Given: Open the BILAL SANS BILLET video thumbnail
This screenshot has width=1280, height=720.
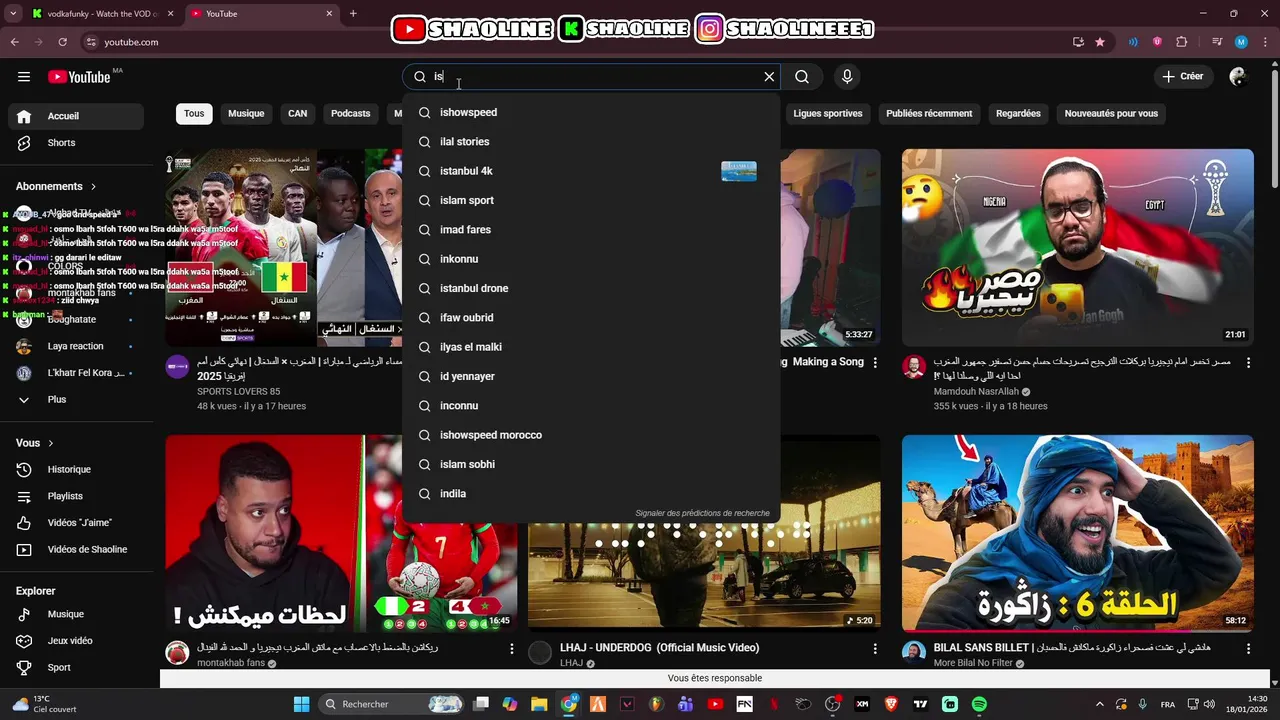Looking at the screenshot, I should point(1078,533).
